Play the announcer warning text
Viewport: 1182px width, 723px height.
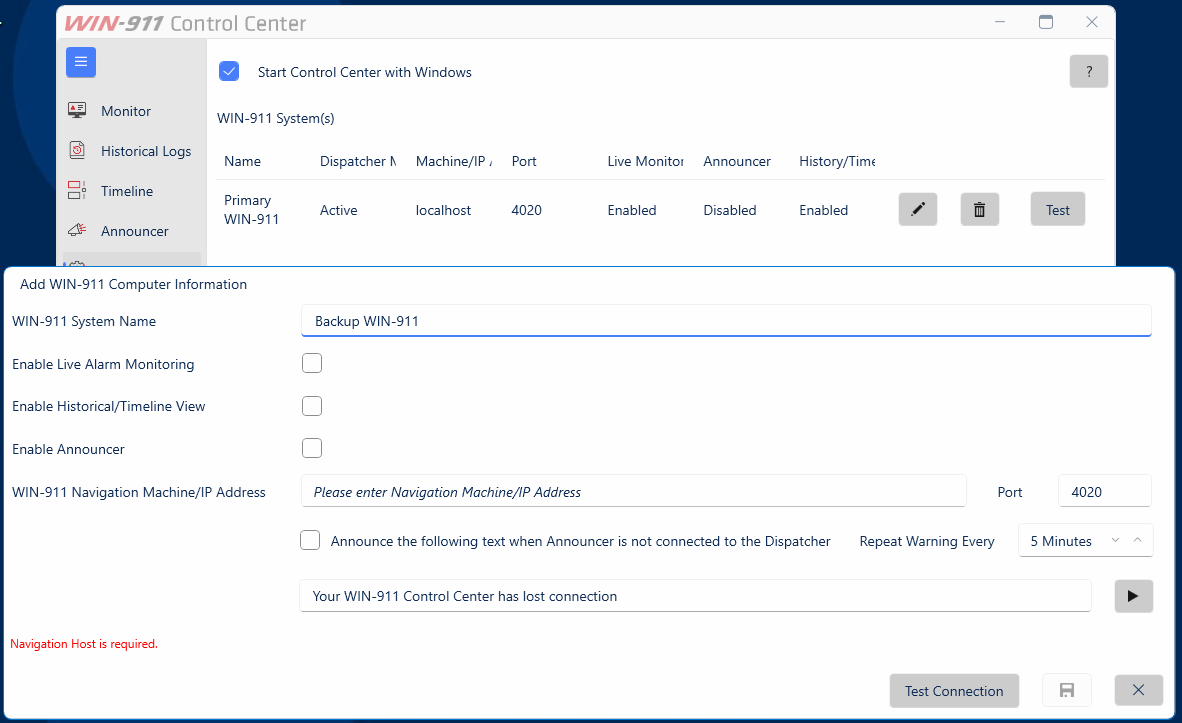pos(1133,596)
